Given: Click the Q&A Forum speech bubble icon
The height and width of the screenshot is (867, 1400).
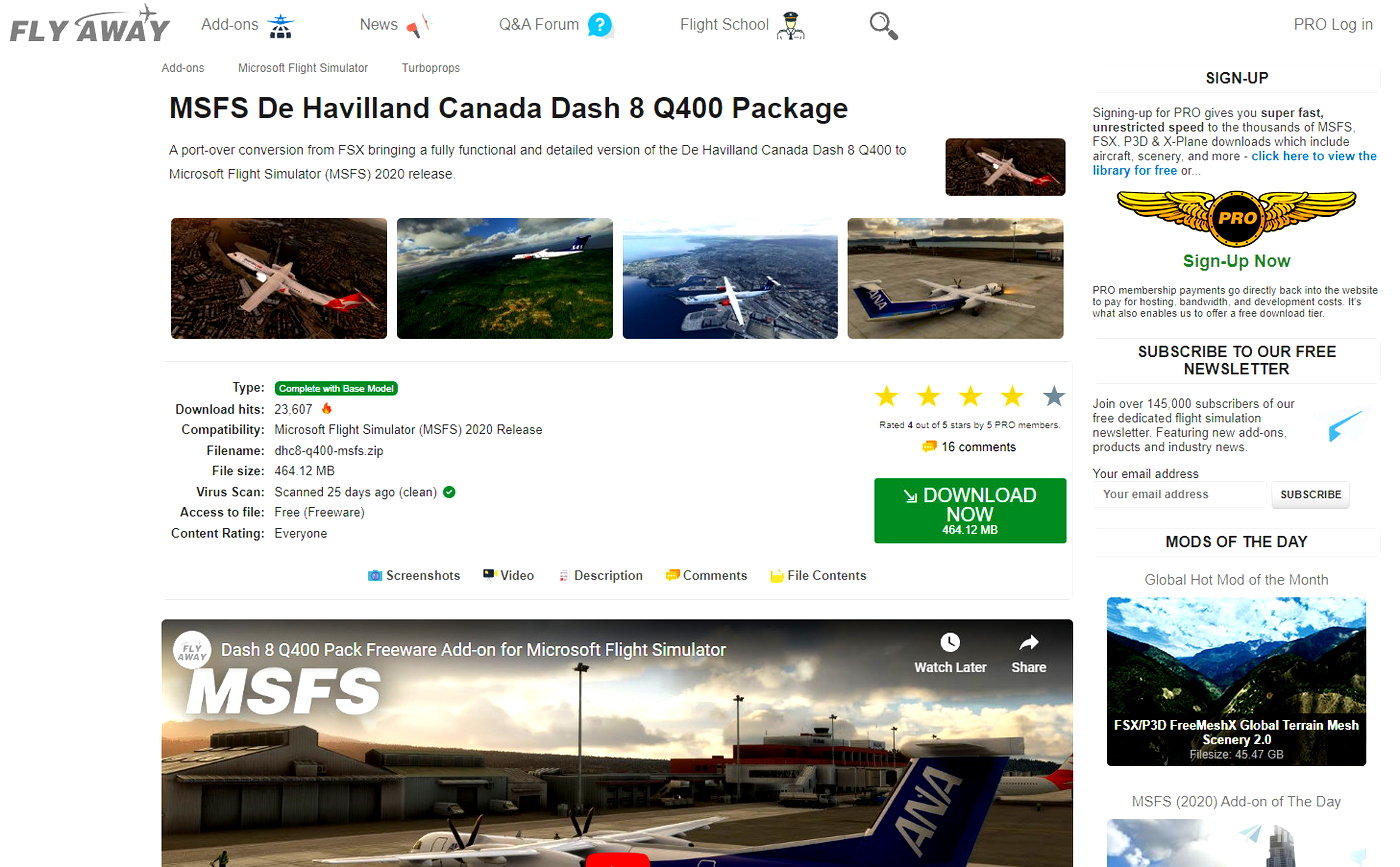Looking at the screenshot, I should click(600, 25).
